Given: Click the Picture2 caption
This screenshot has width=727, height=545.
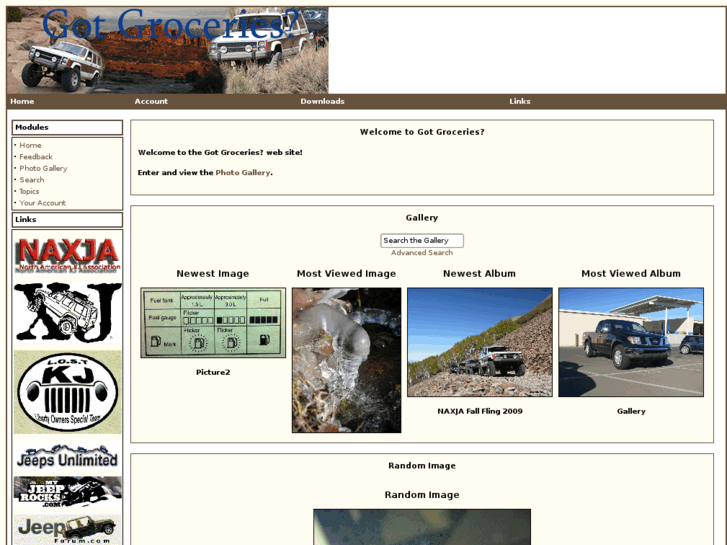Looking at the screenshot, I should click(213, 372).
